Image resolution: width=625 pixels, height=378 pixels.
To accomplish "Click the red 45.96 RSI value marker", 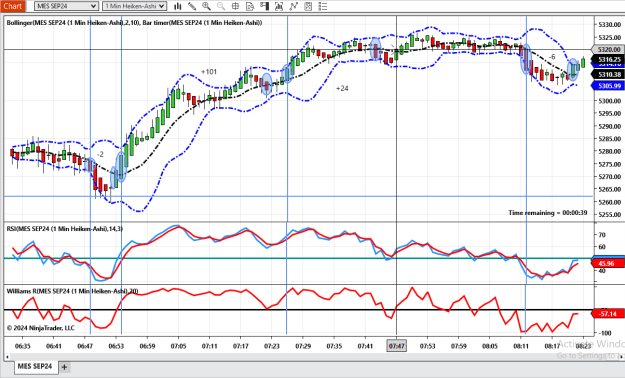I will pyautogui.click(x=607, y=264).
